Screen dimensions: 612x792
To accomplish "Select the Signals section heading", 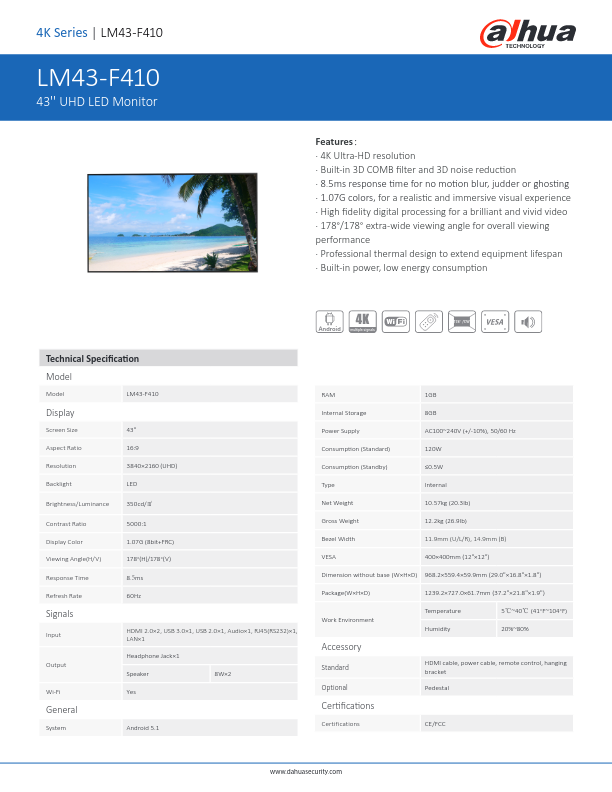I will (60, 613).
